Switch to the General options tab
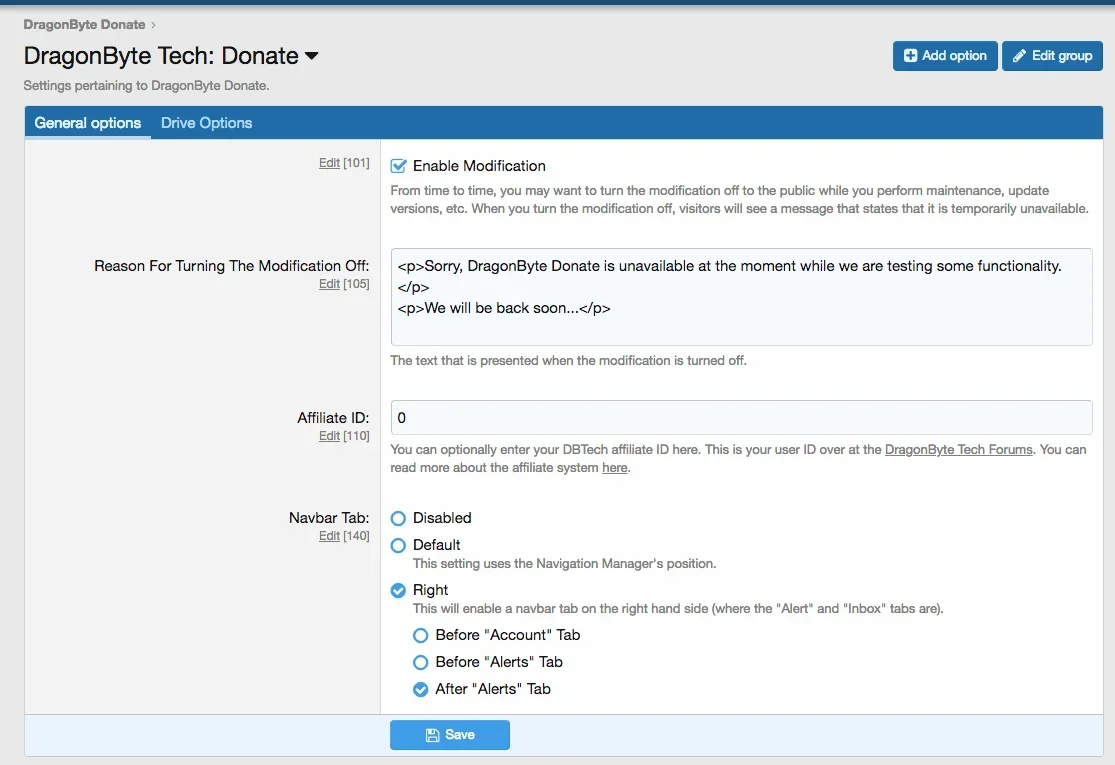 tap(87, 122)
